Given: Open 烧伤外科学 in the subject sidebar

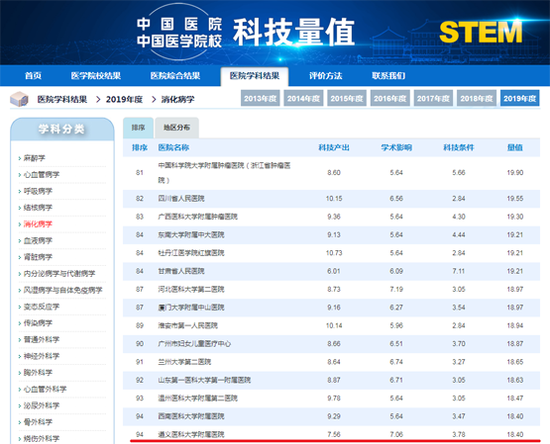Looking at the screenshot, I should coord(41,438).
